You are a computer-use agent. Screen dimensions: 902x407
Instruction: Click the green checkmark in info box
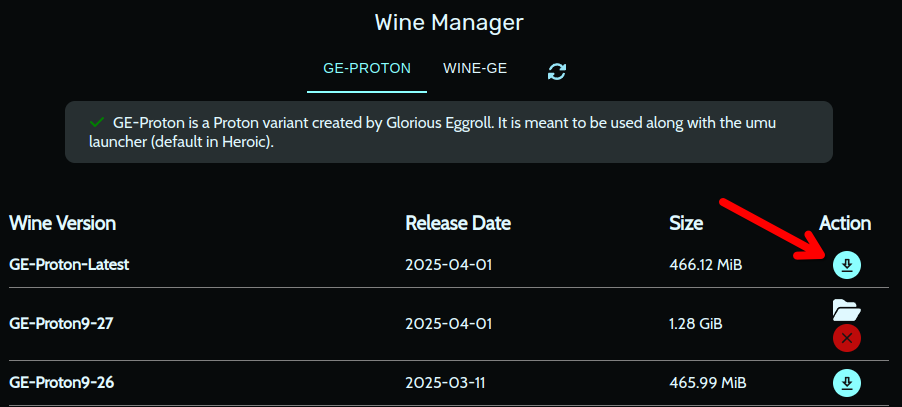(97, 122)
